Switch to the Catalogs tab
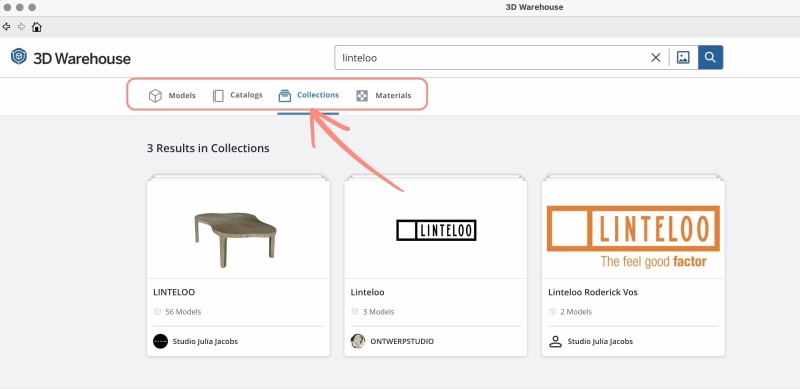The height and width of the screenshot is (389, 800). pos(237,95)
